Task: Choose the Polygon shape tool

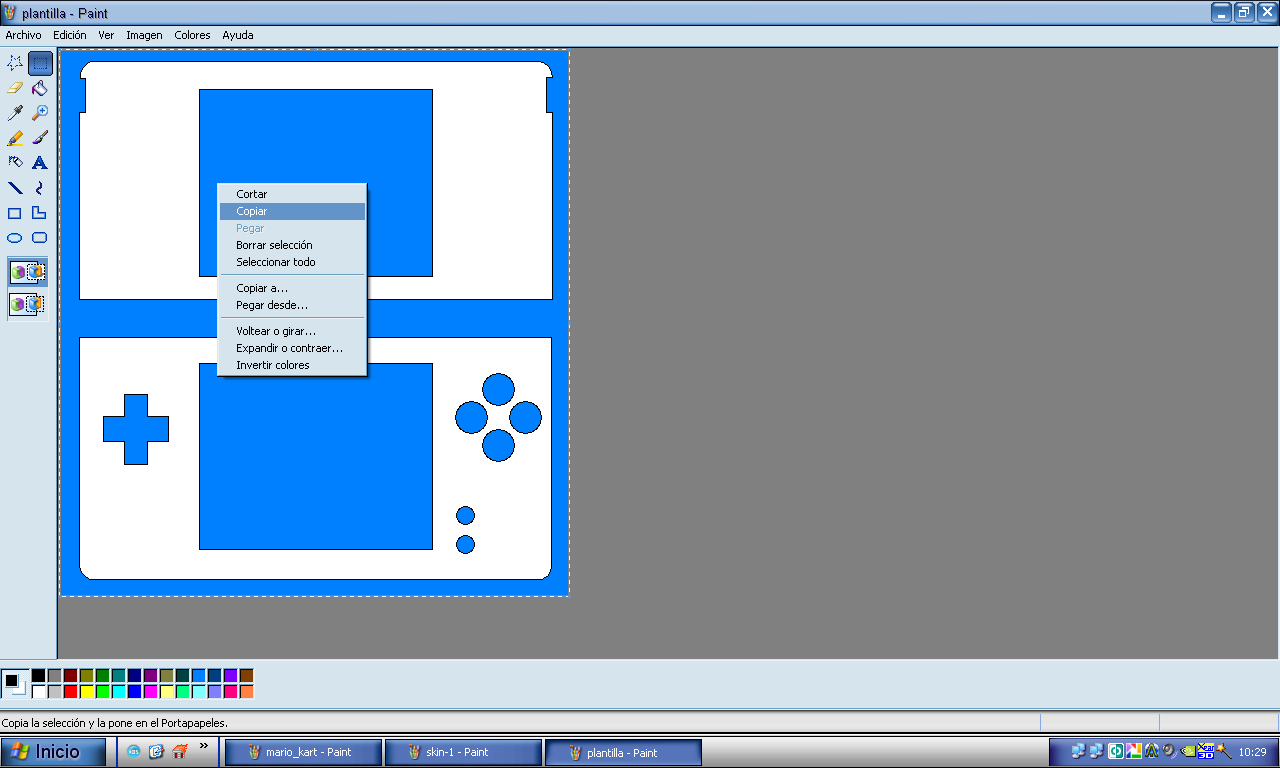Action: pos(40,212)
